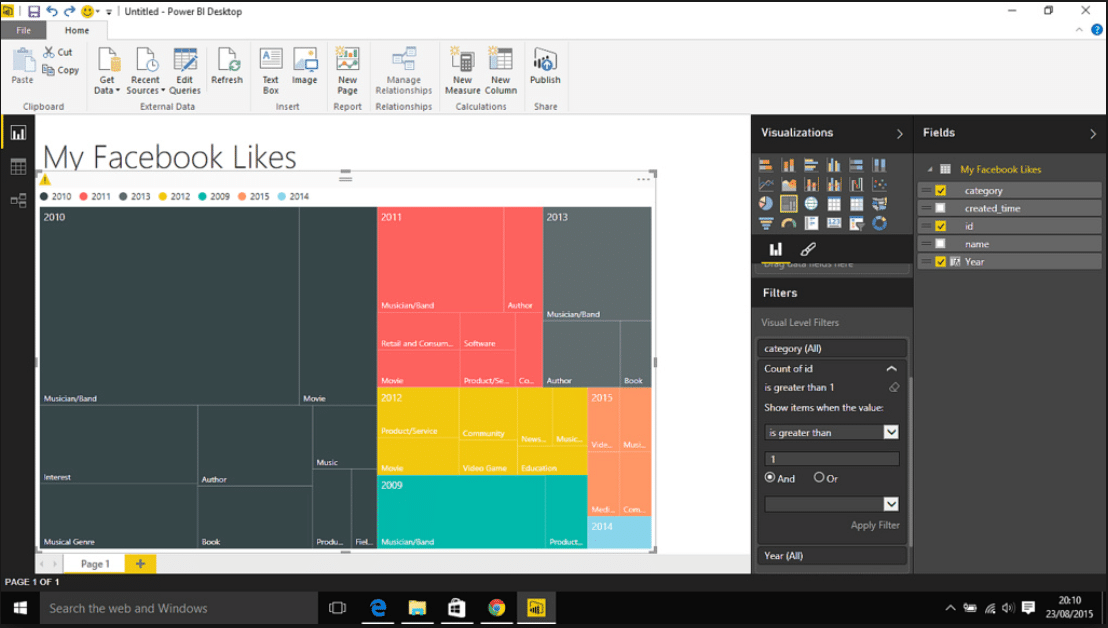Collapse the Count of id filter card
Image resolution: width=1108 pixels, height=628 pixels.
[x=892, y=369]
